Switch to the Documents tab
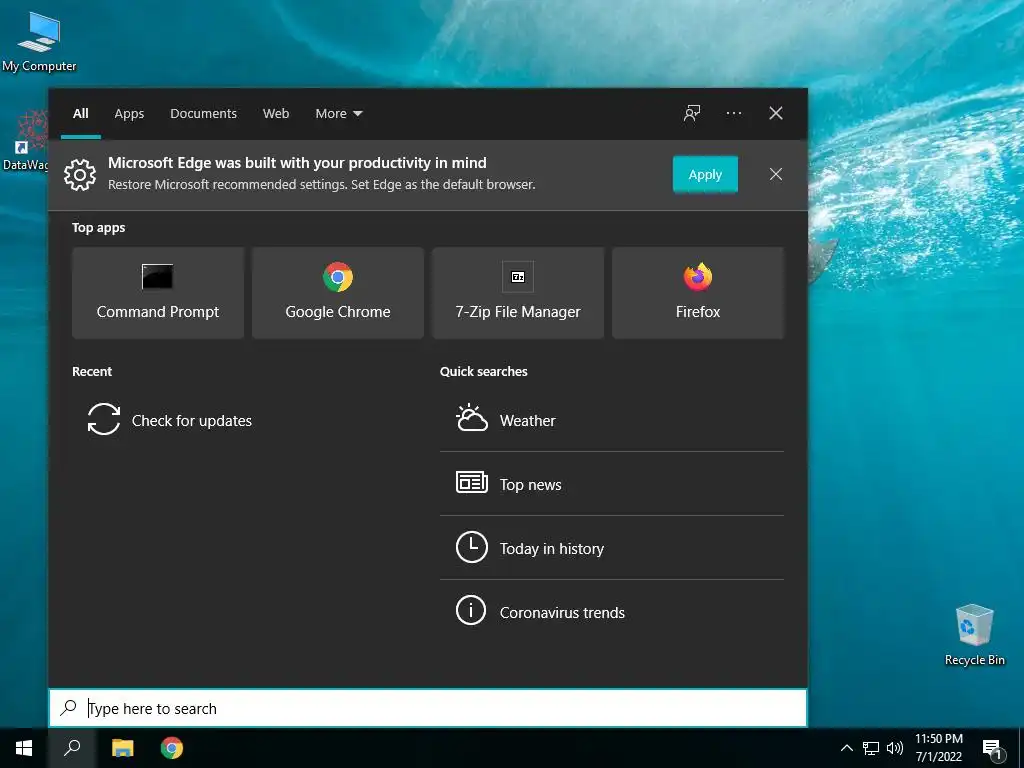This screenshot has height=768, width=1024. [203, 113]
